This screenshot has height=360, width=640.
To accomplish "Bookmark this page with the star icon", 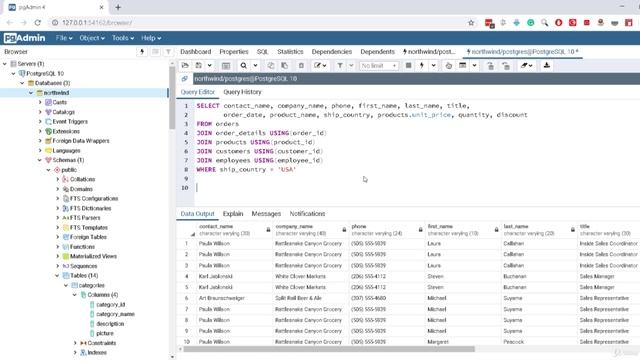I will (471, 23).
